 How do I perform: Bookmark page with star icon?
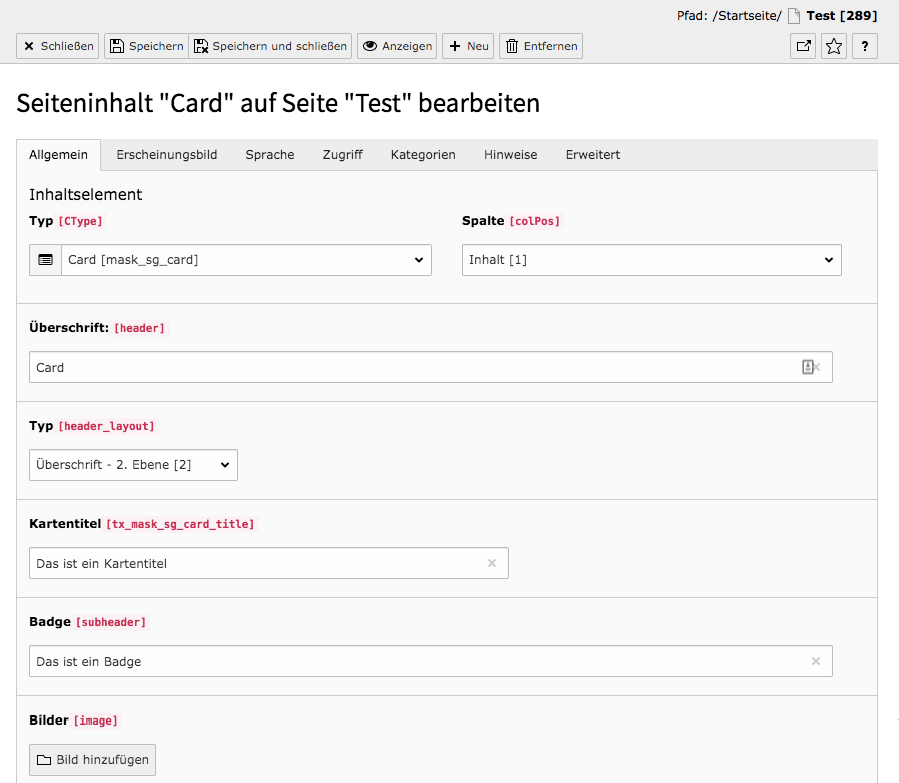click(834, 46)
